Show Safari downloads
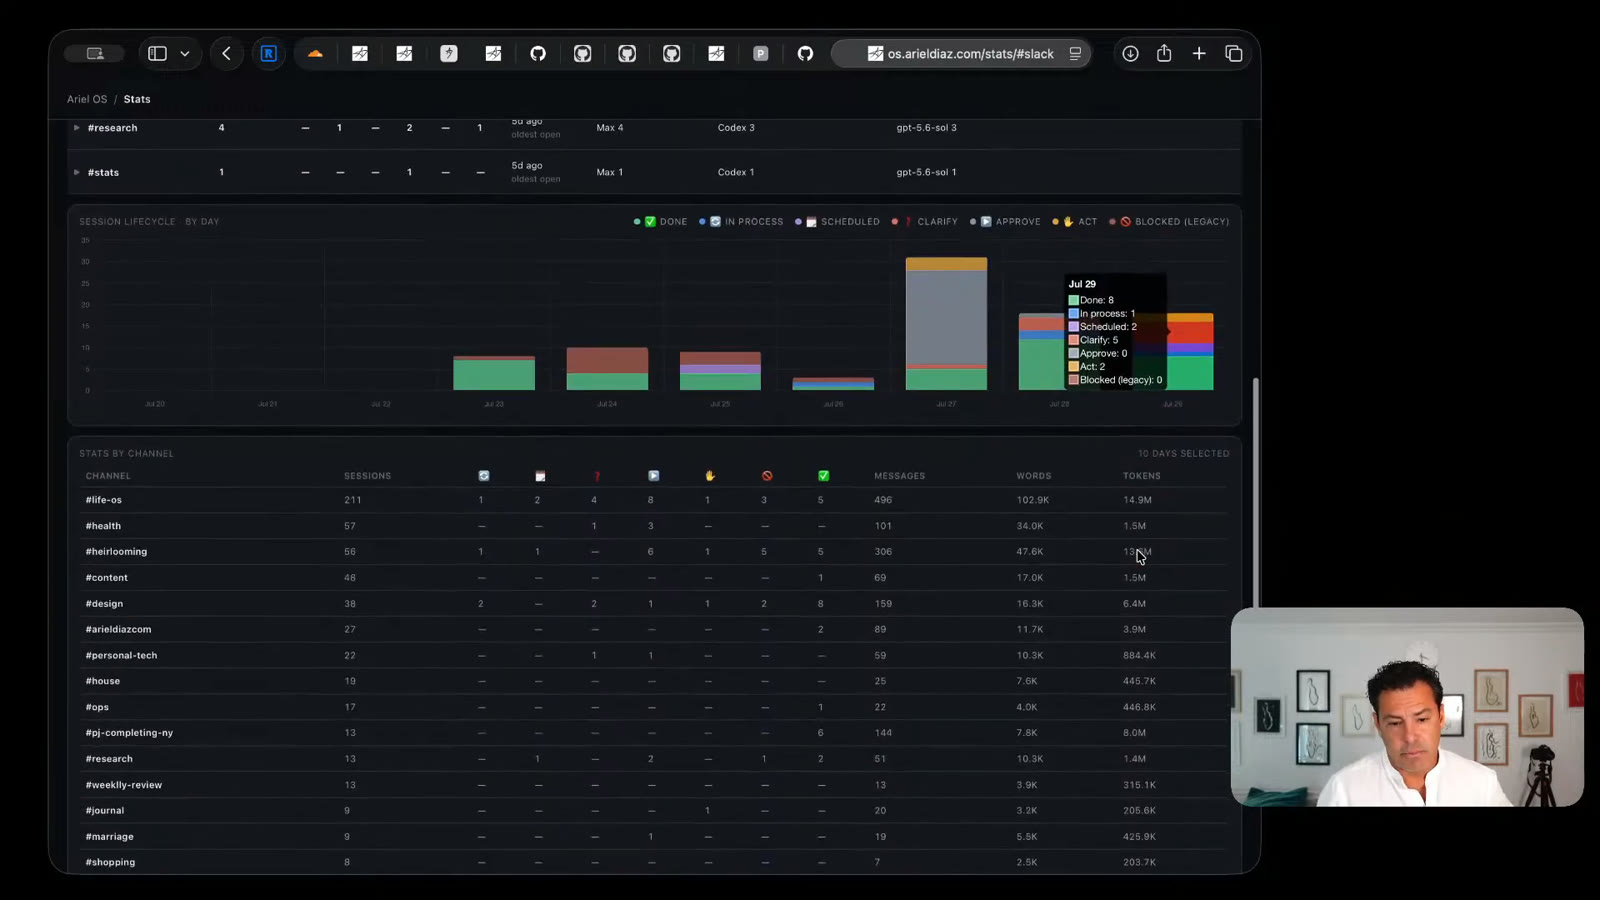The height and width of the screenshot is (900, 1600). click(1130, 54)
